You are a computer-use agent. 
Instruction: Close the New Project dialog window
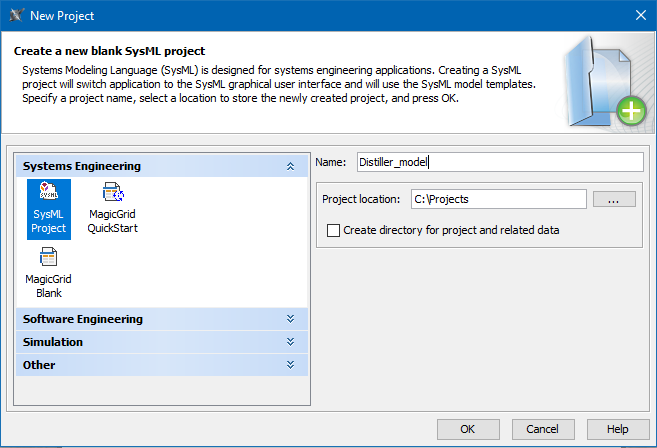640,15
